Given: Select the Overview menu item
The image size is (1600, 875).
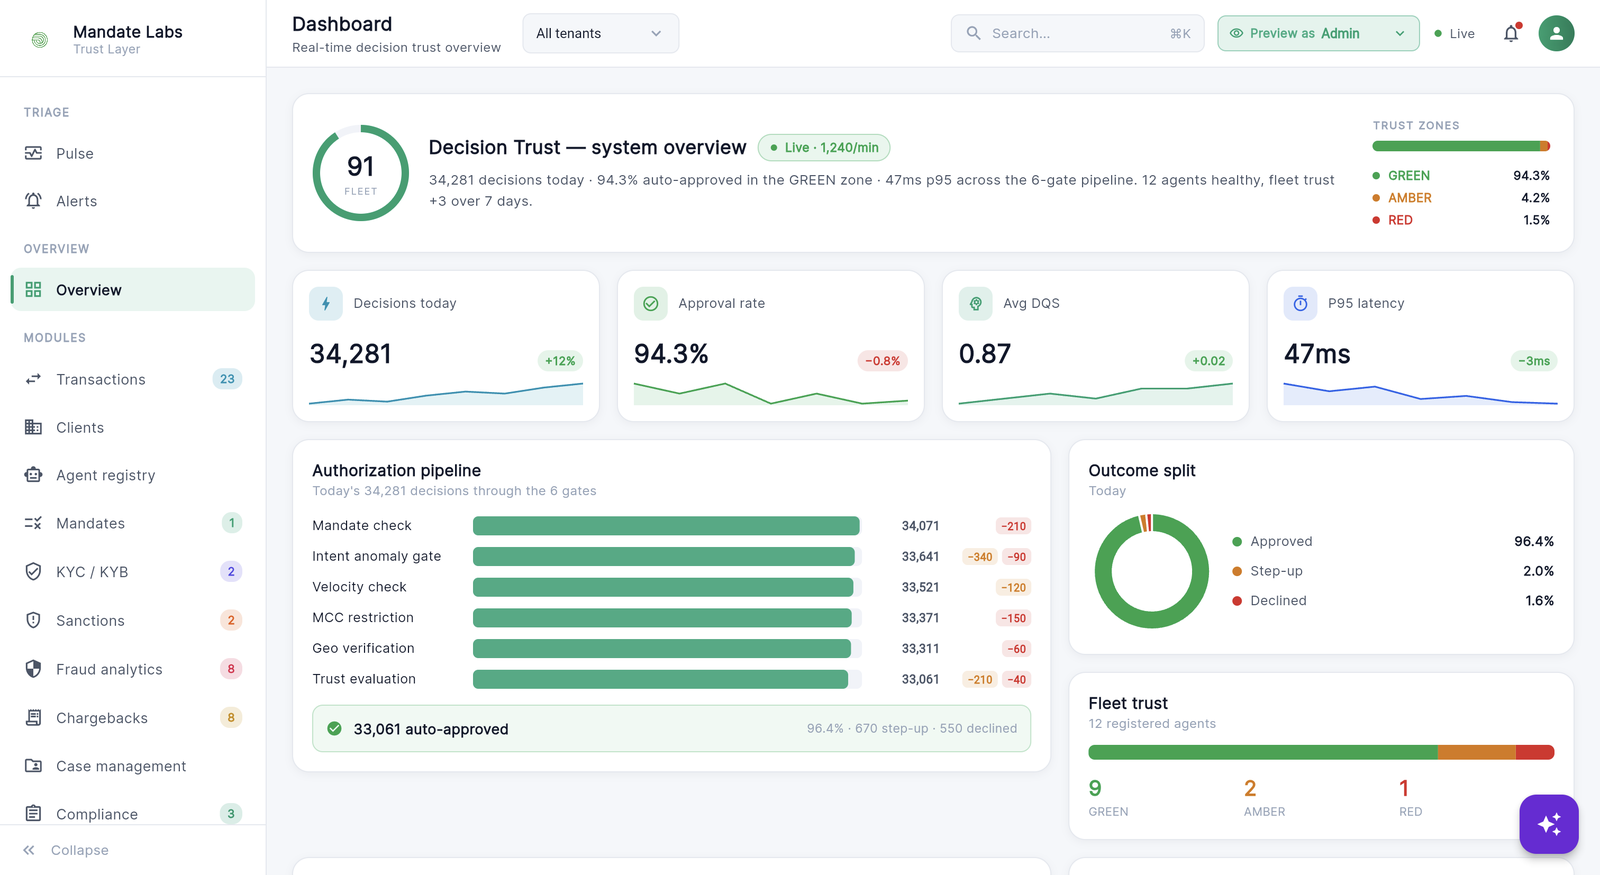Looking at the screenshot, I should 133,289.
